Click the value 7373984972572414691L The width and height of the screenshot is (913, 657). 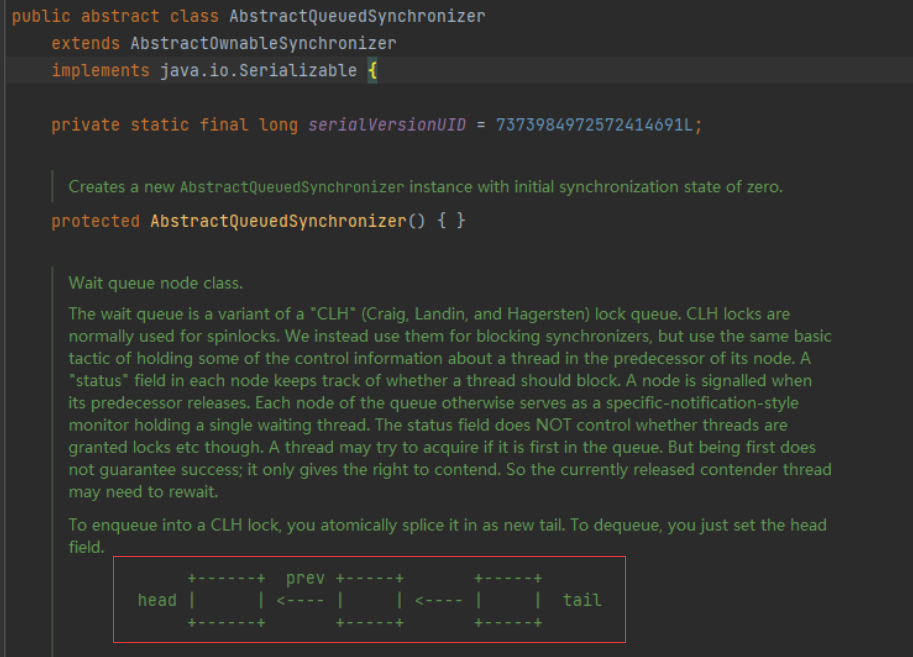click(594, 125)
